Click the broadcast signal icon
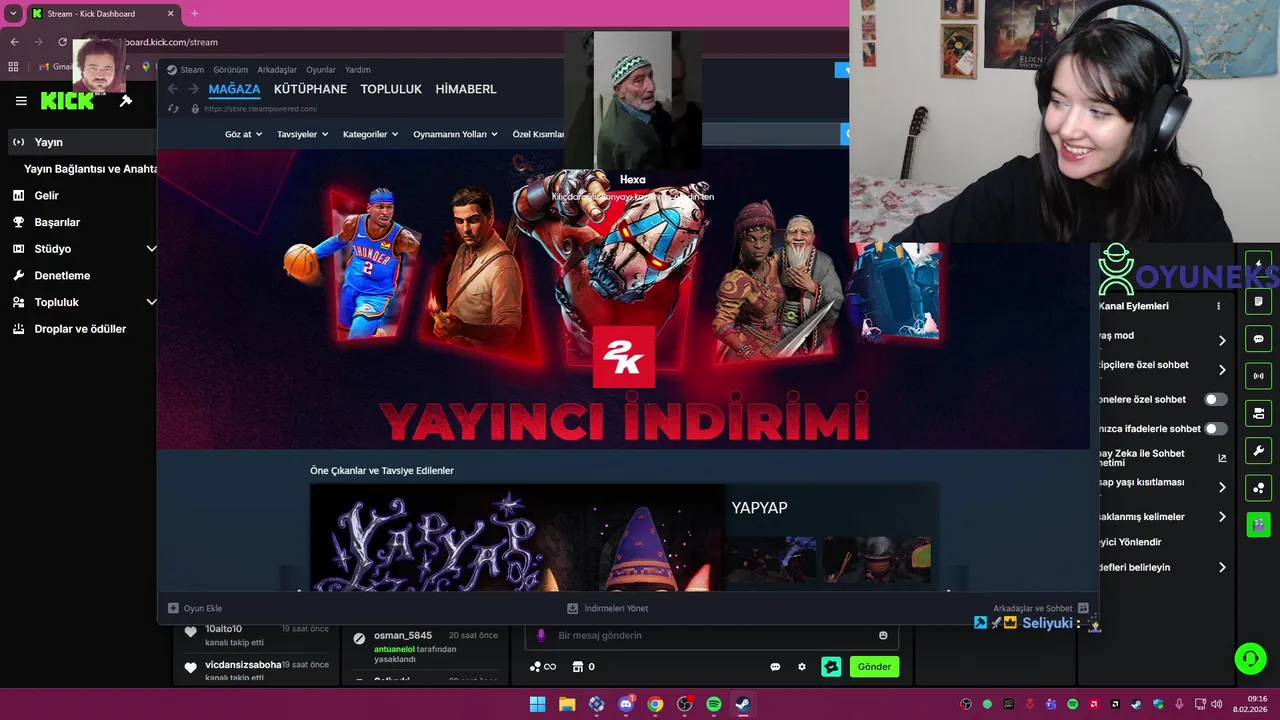 1258,376
